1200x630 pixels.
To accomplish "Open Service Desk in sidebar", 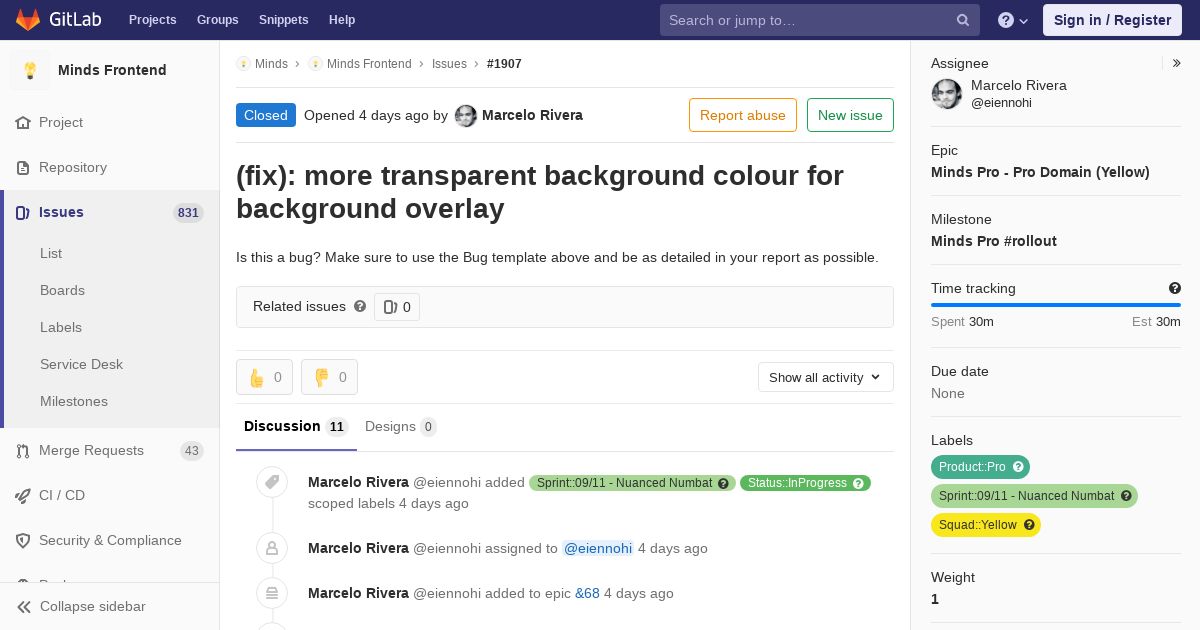I will (x=81, y=364).
